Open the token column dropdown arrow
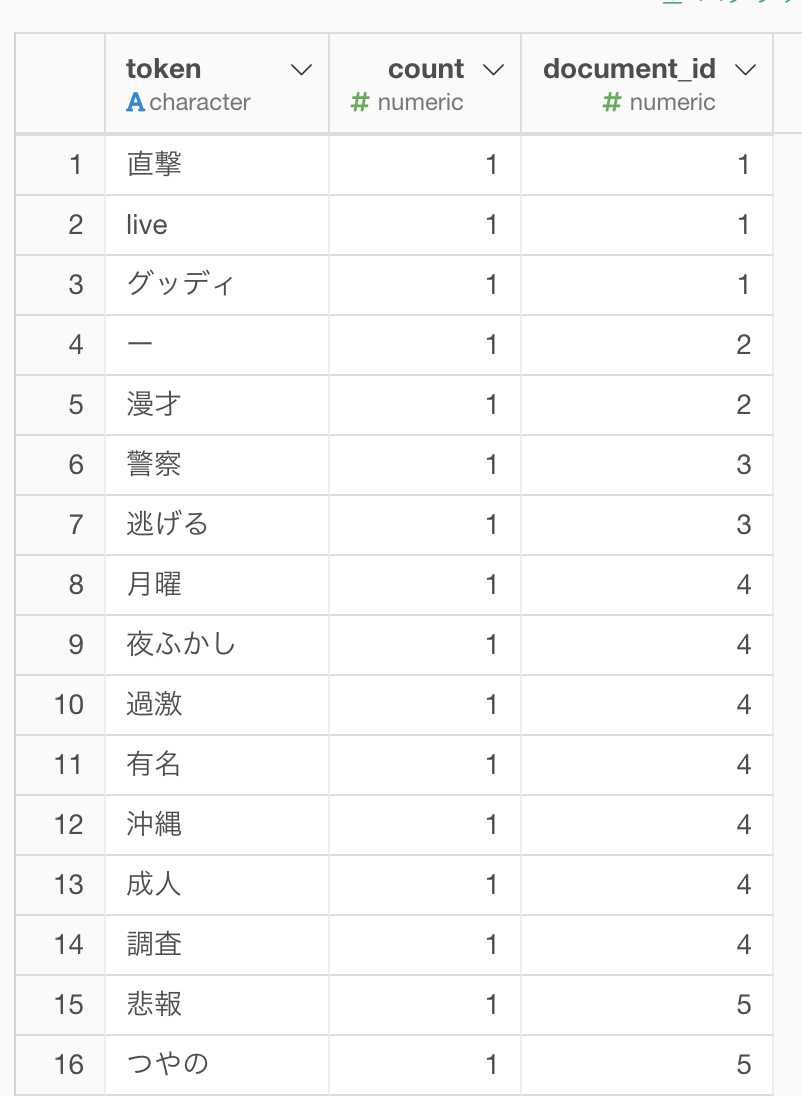The width and height of the screenshot is (802, 1096). [301, 70]
